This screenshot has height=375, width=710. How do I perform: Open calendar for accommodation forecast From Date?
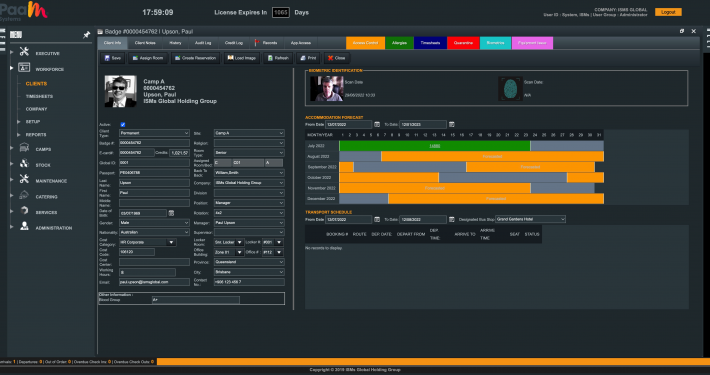click(x=377, y=125)
